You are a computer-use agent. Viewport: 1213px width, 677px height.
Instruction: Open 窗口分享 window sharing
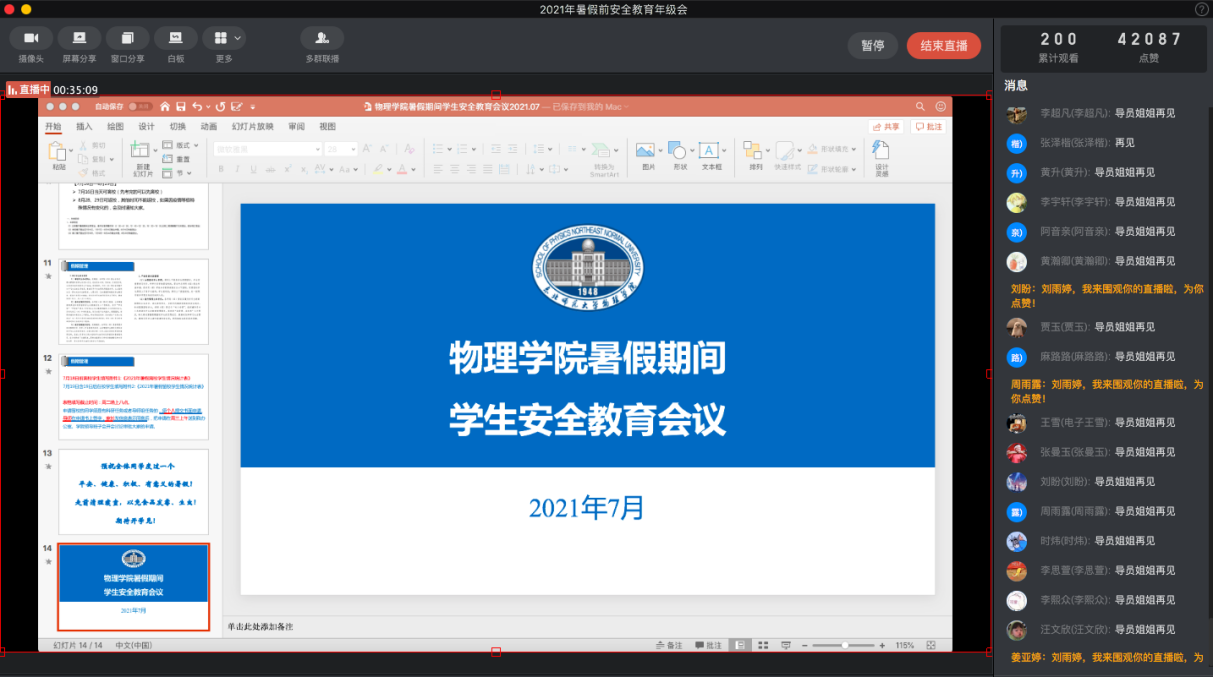(127, 38)
